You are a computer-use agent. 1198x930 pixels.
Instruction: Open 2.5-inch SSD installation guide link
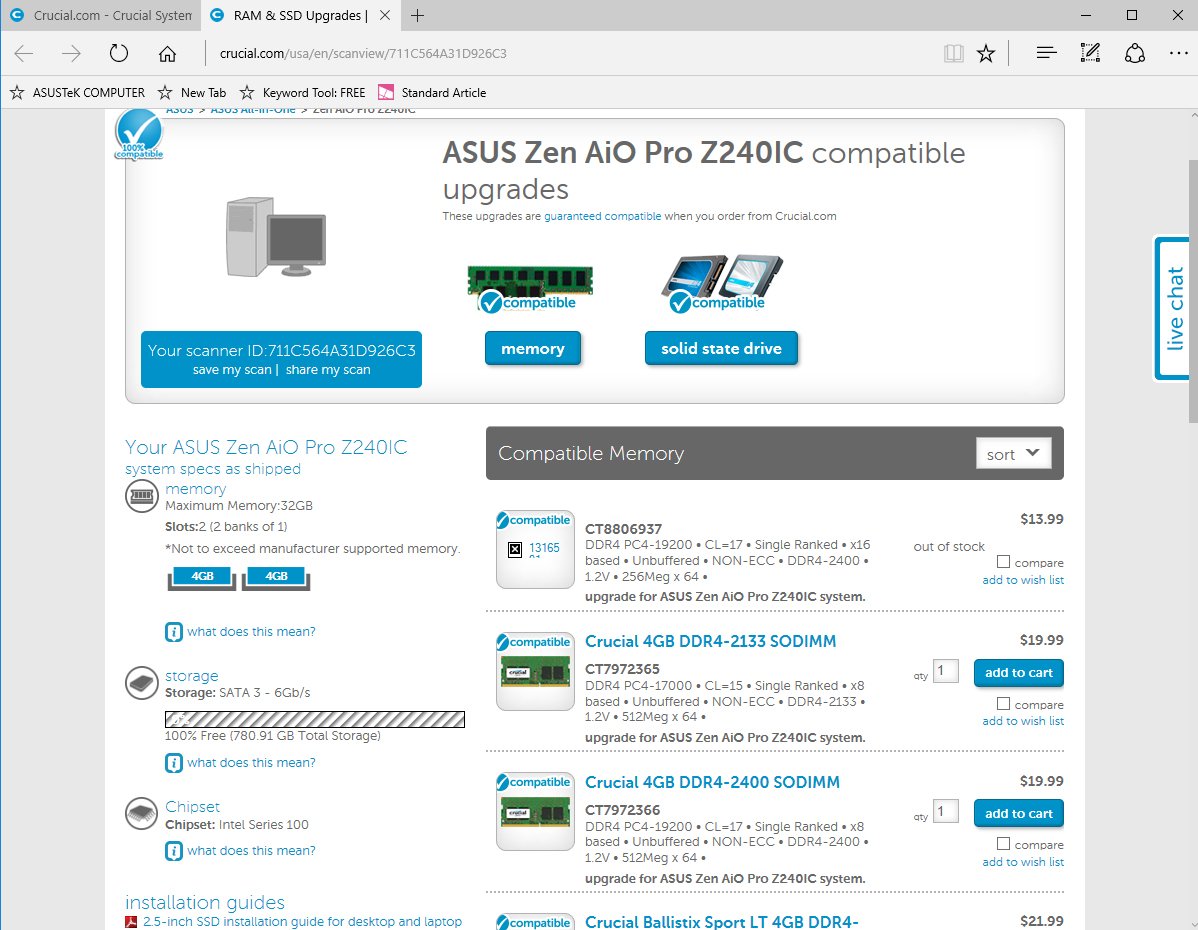303,922
